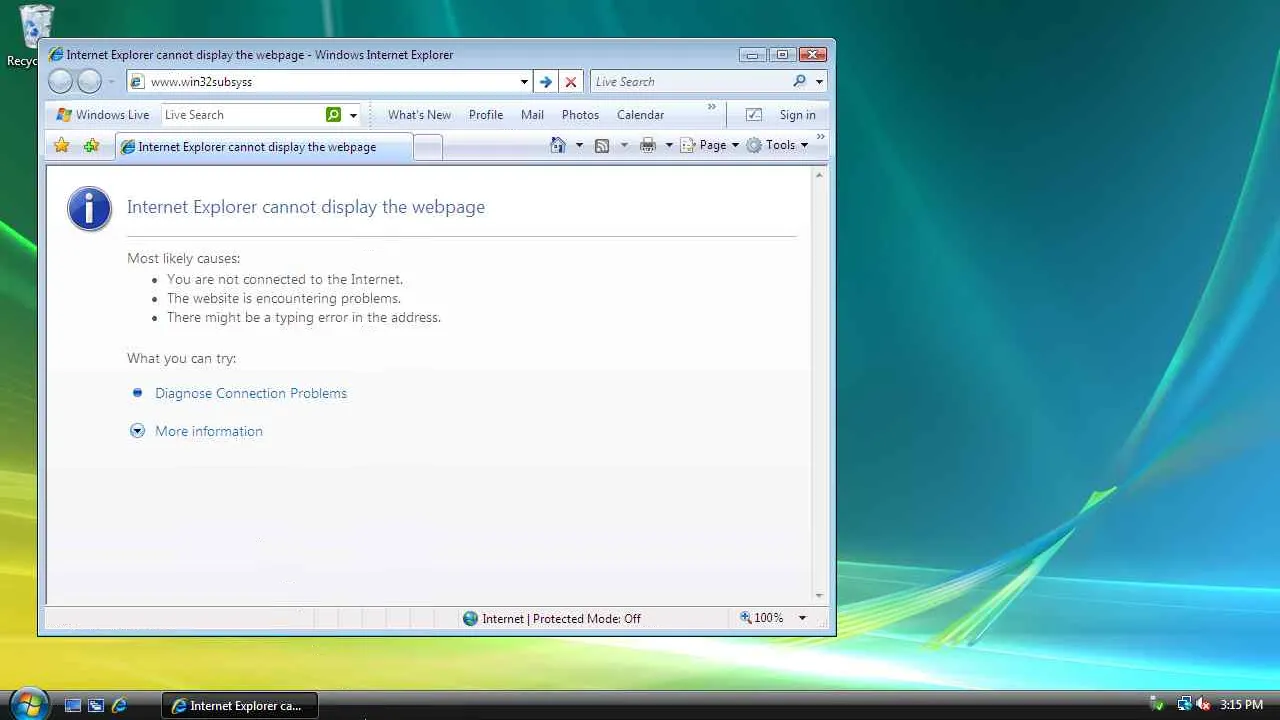This screenshot has width=1280, height=720.
Task: Open the Page menu
Action: point(710,145)
